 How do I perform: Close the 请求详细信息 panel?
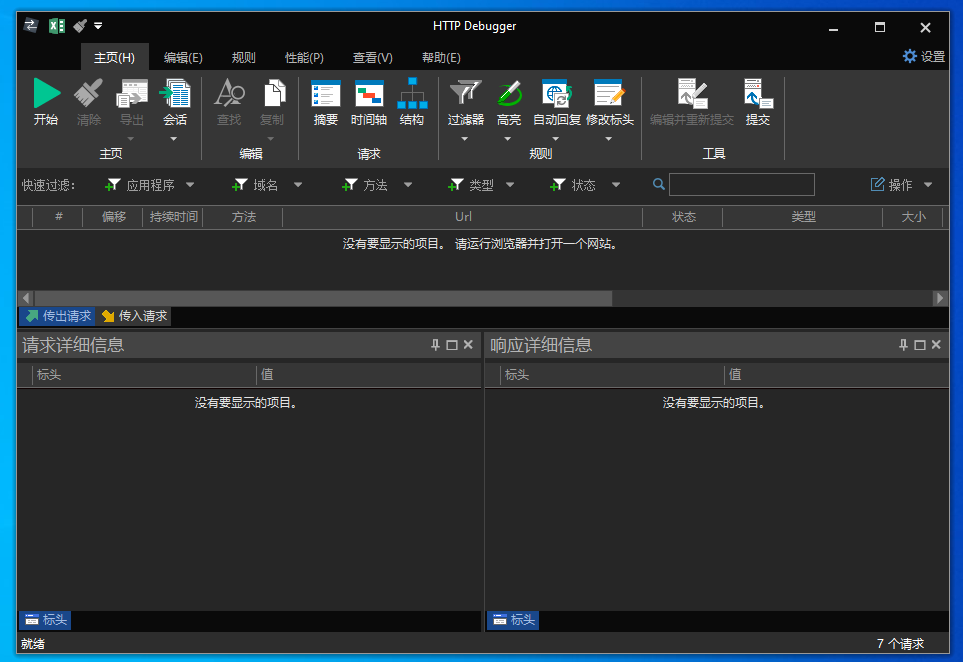[468, 345]
